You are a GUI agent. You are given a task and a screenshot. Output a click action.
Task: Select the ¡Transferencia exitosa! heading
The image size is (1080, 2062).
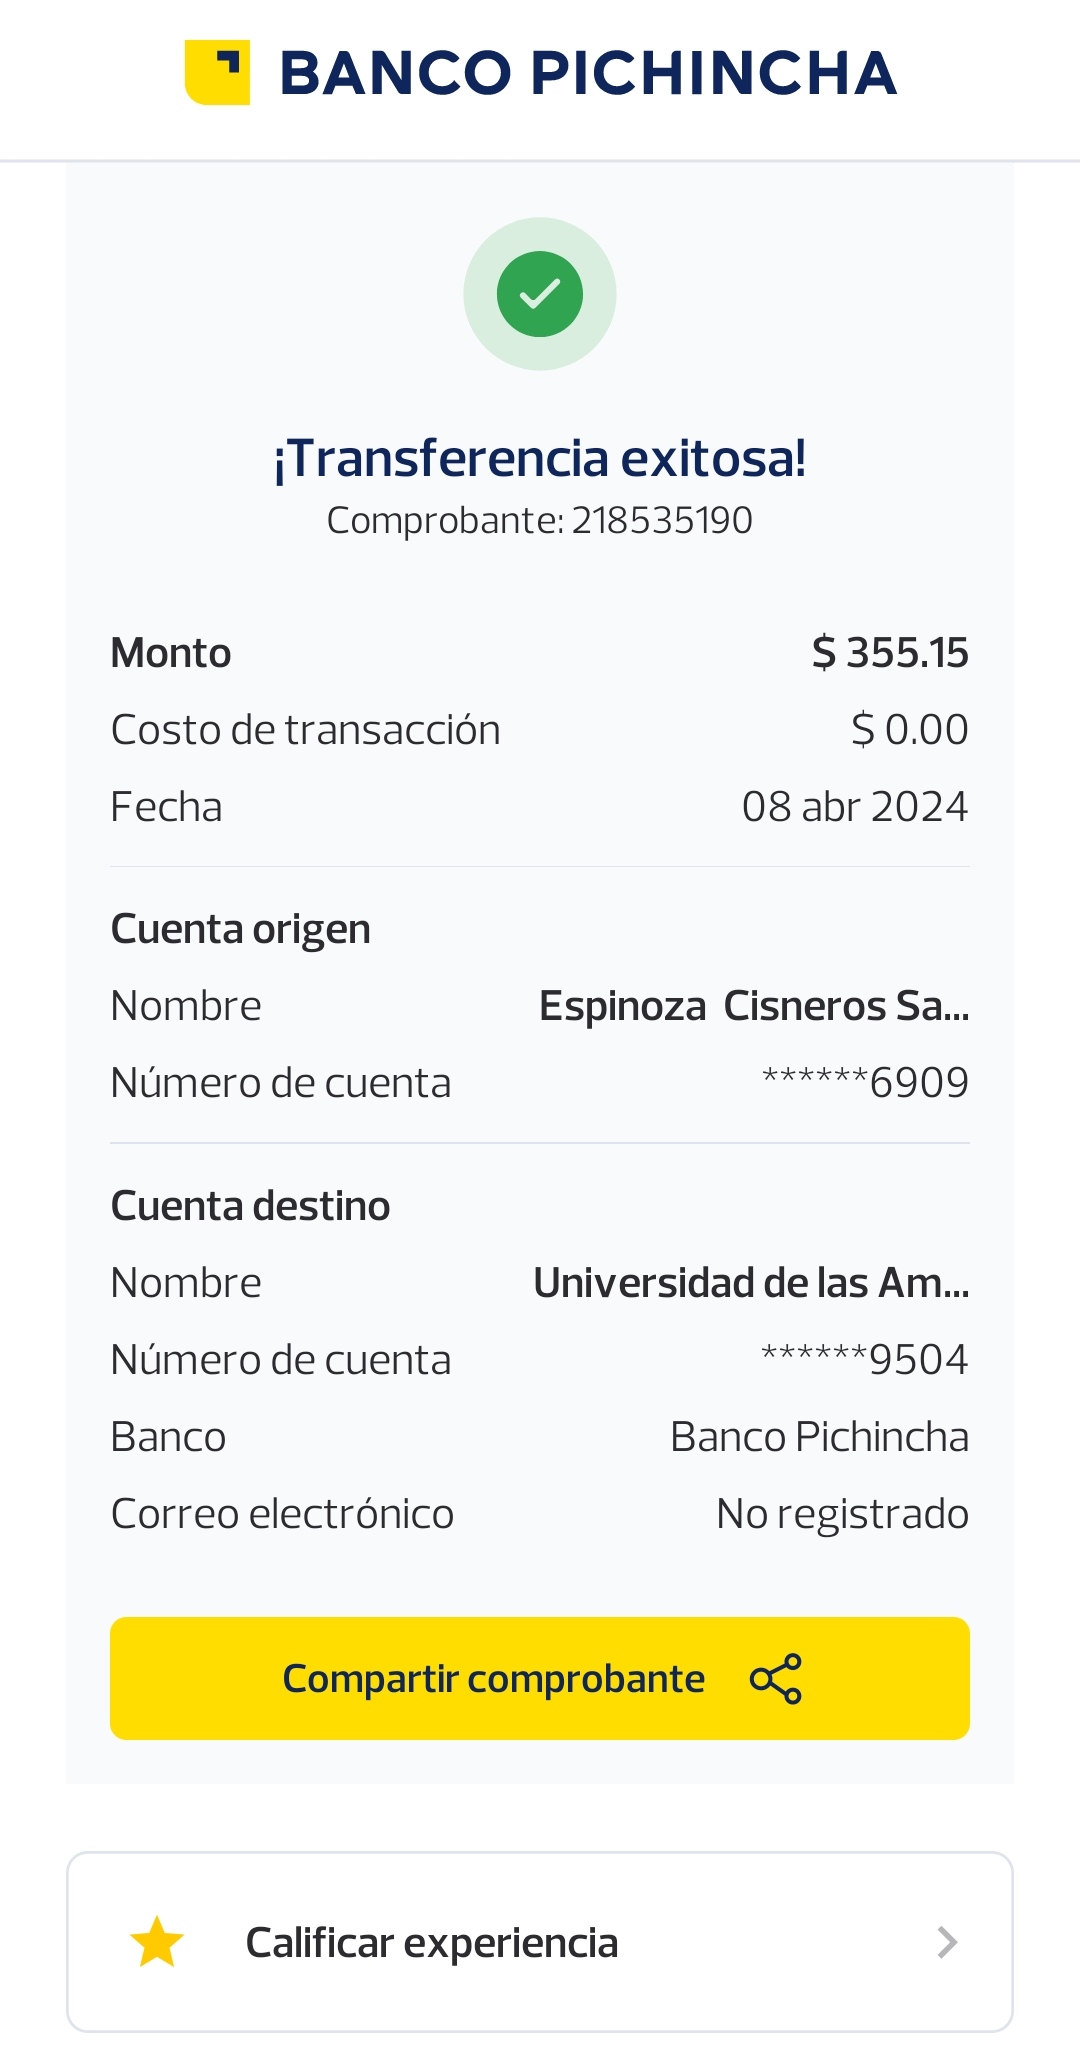pos(540,459)
